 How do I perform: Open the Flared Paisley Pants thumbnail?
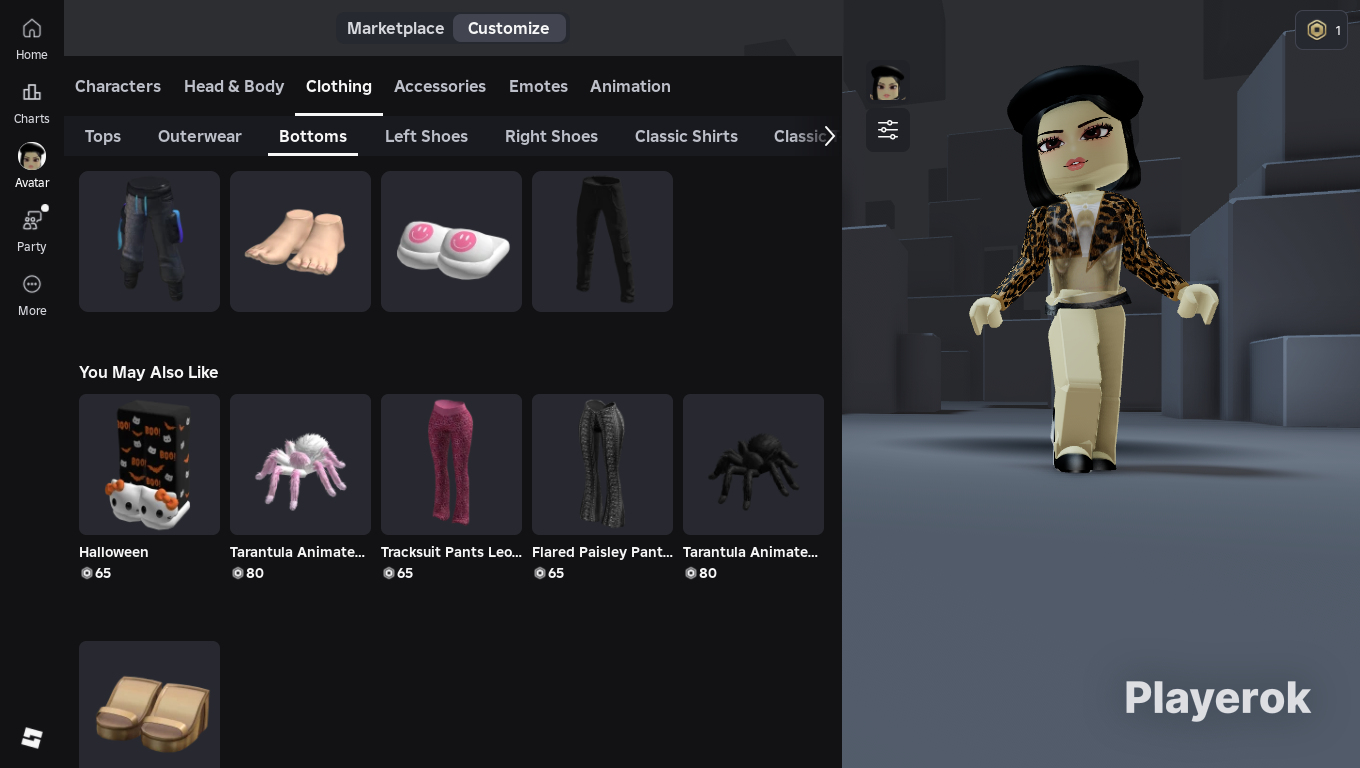602,464
